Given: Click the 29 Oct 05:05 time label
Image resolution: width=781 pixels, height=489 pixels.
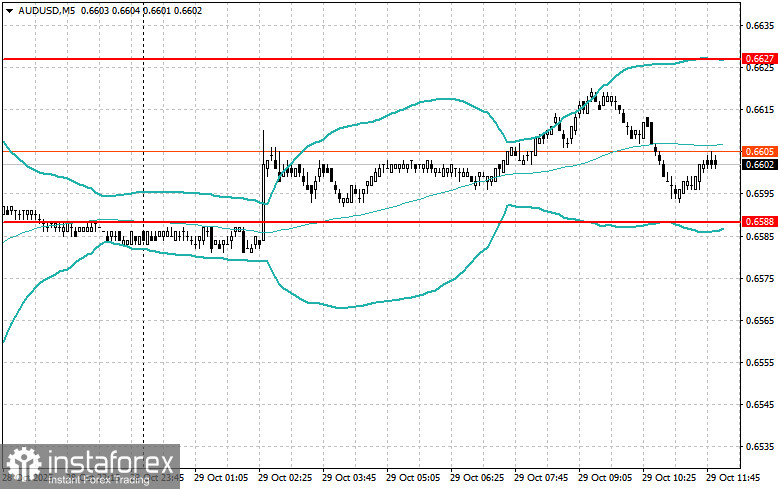Looking at the screenshot, I should (413, 478).
